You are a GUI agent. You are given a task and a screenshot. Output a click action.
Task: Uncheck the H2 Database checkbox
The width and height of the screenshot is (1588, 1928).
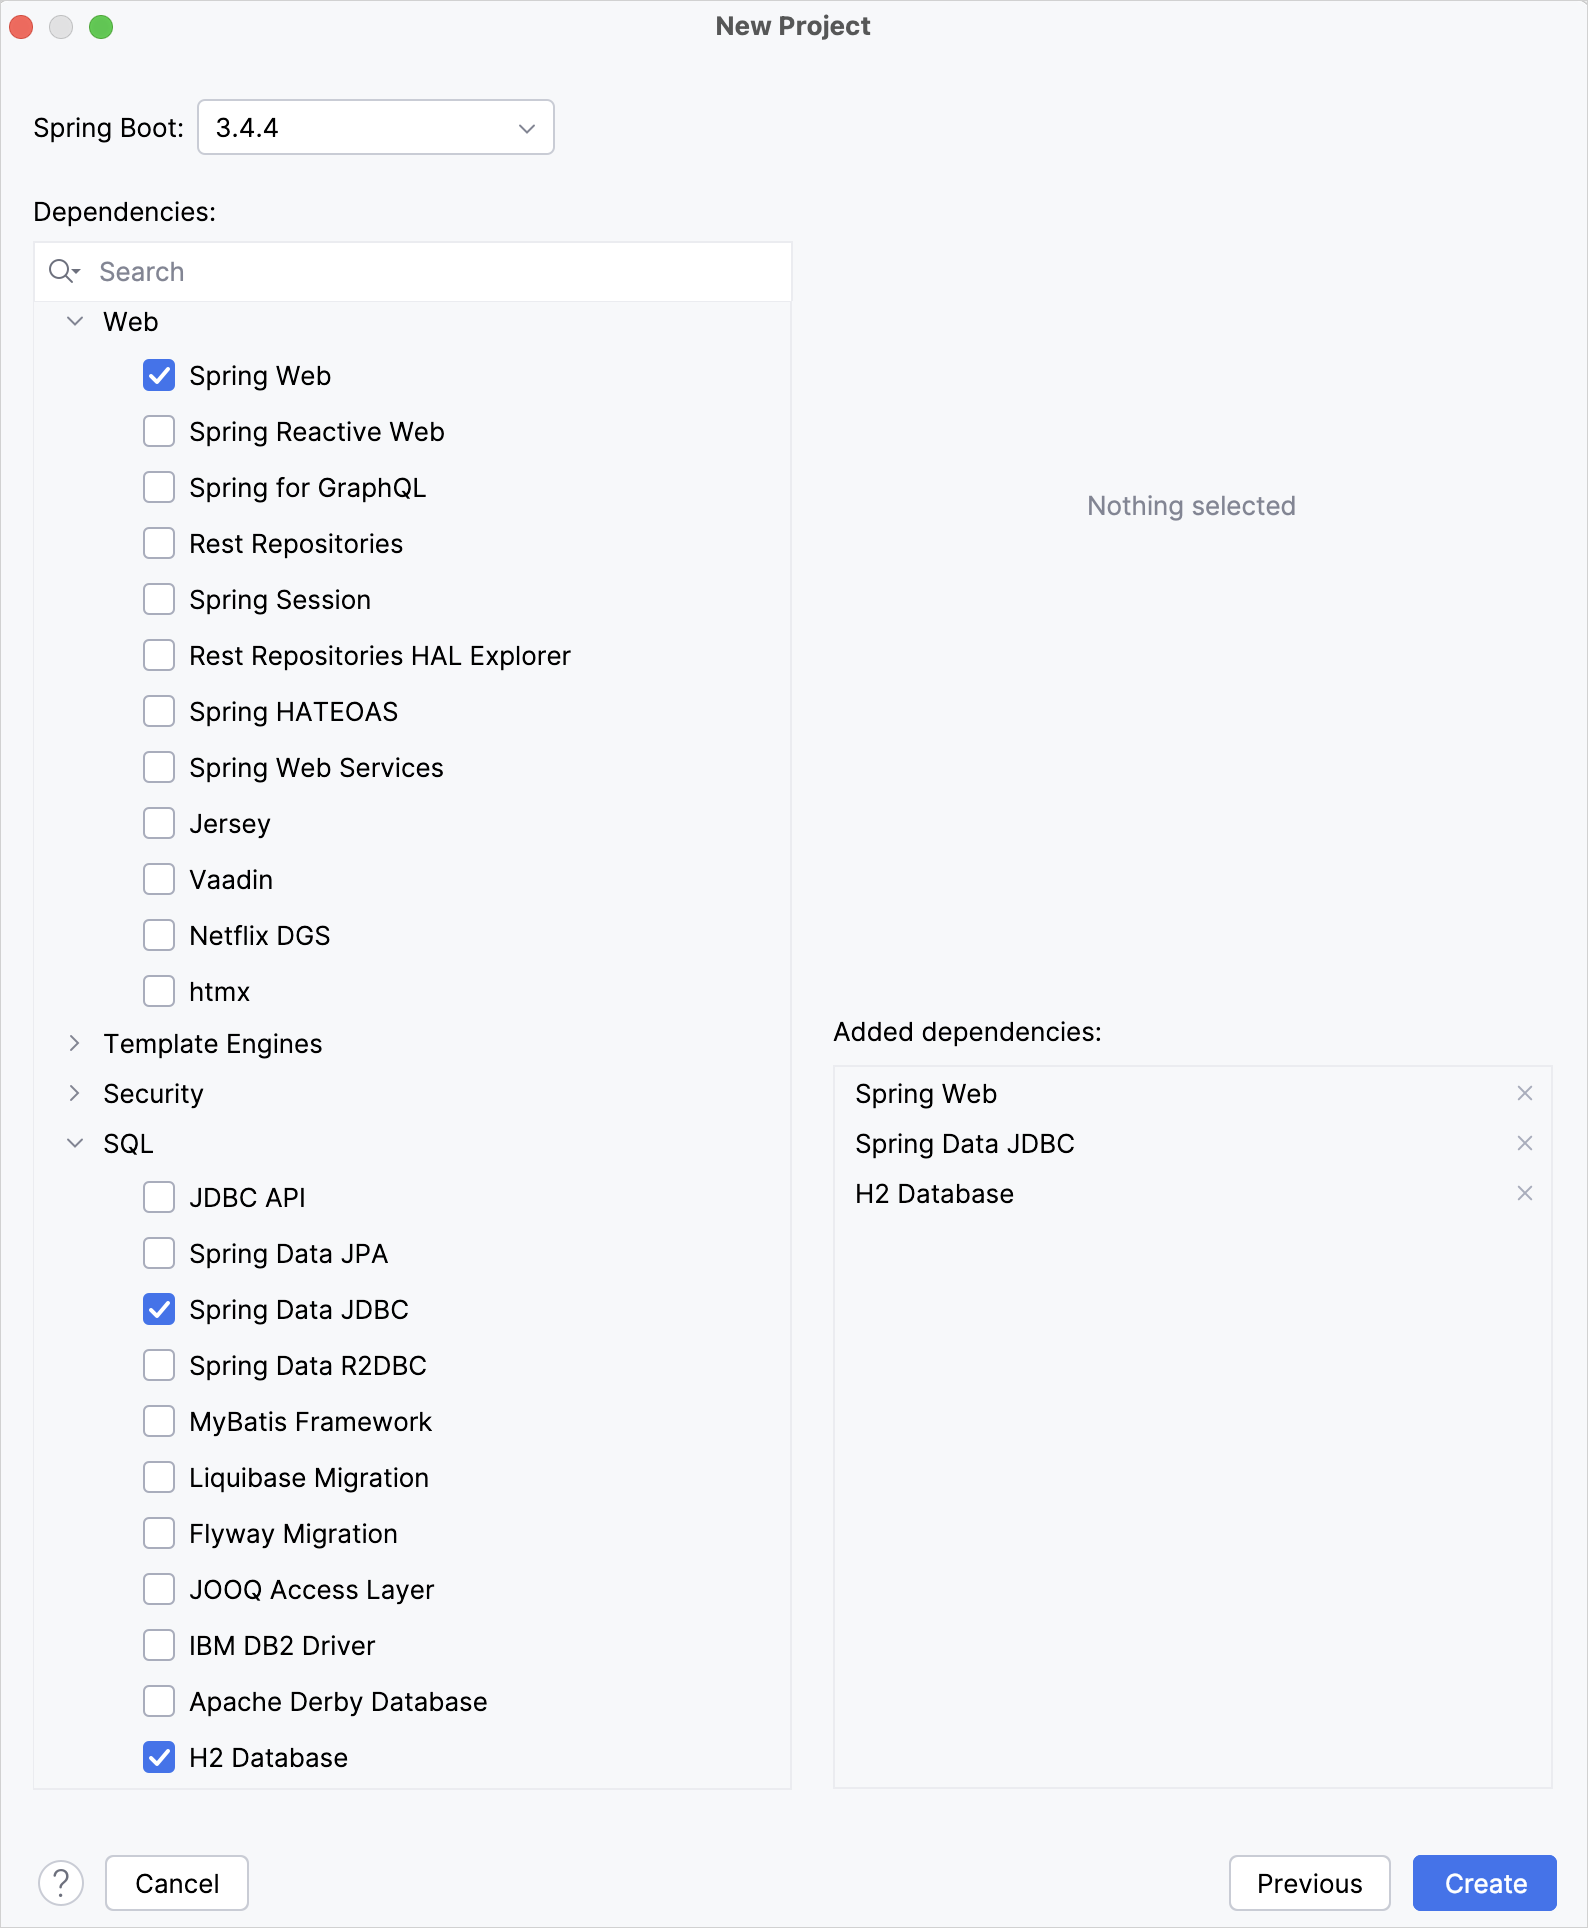[159, 1757]
